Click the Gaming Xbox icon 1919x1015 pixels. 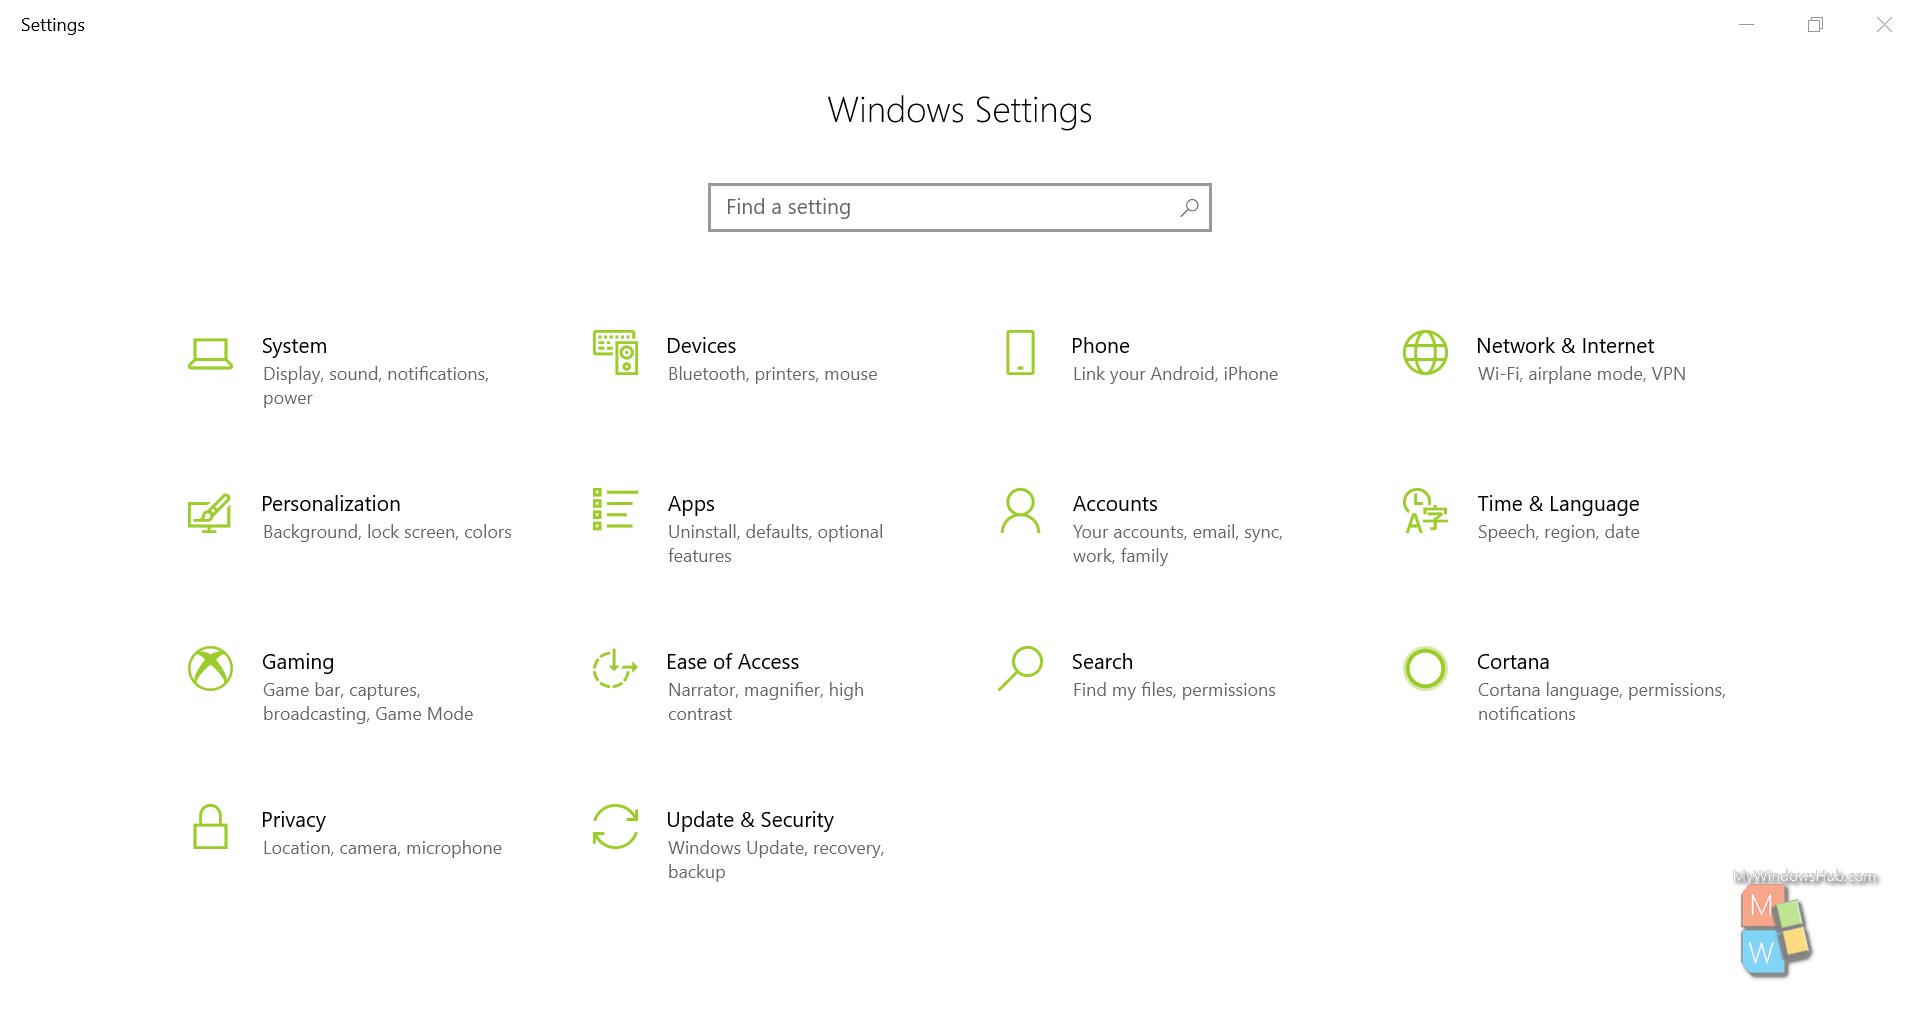tap(210, 668)
